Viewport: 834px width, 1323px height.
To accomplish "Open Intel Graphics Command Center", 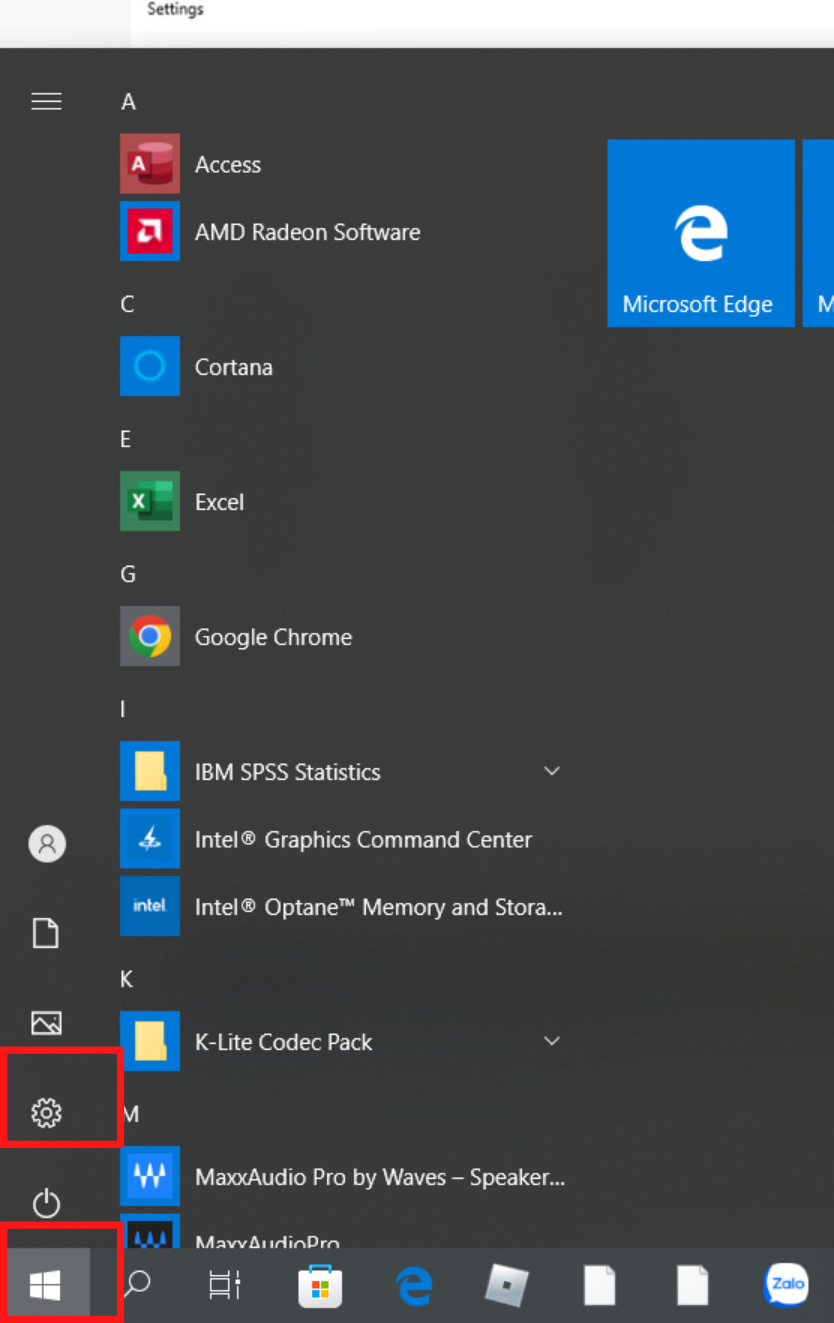I will 340,839.
